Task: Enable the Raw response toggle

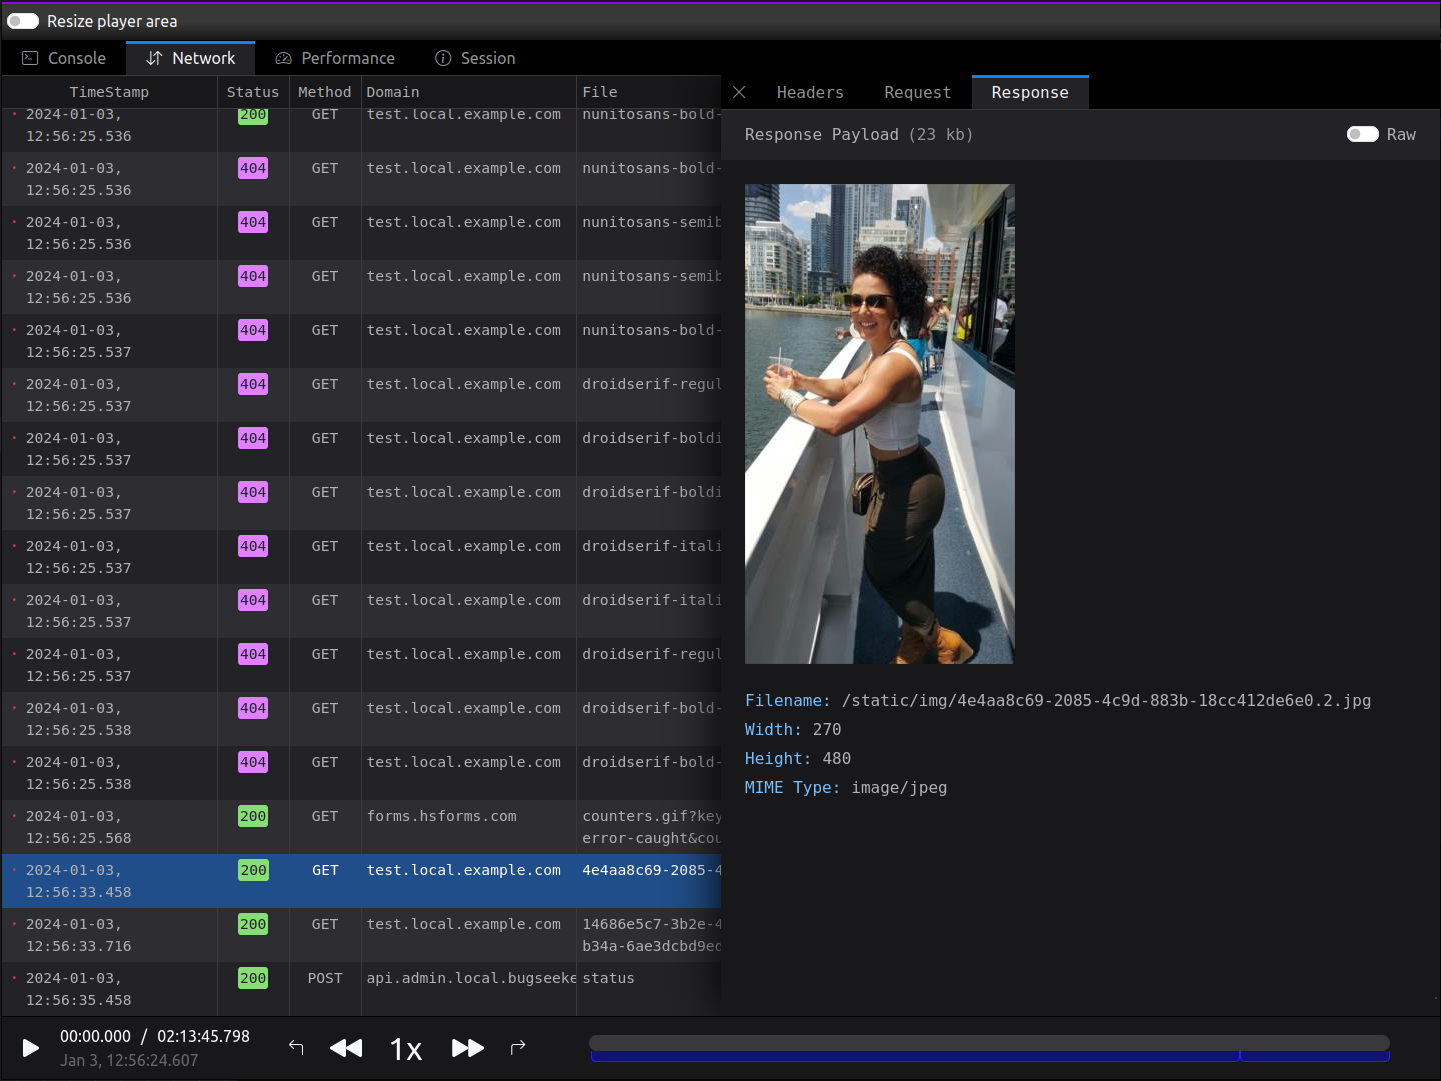Action: coord(1362,134)
